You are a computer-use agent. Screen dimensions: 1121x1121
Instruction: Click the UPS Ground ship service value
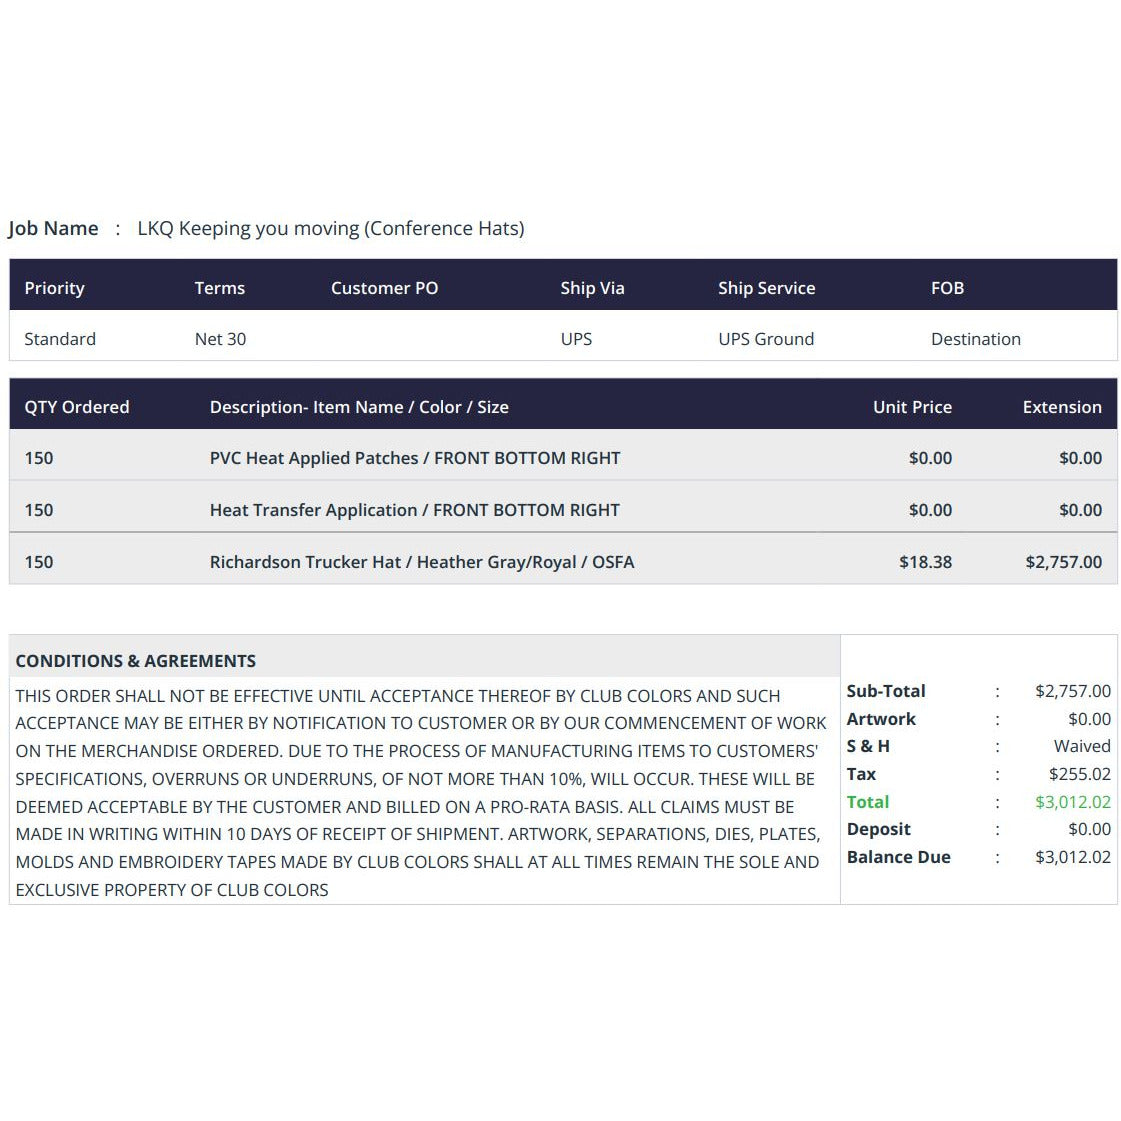click(766, 339)
